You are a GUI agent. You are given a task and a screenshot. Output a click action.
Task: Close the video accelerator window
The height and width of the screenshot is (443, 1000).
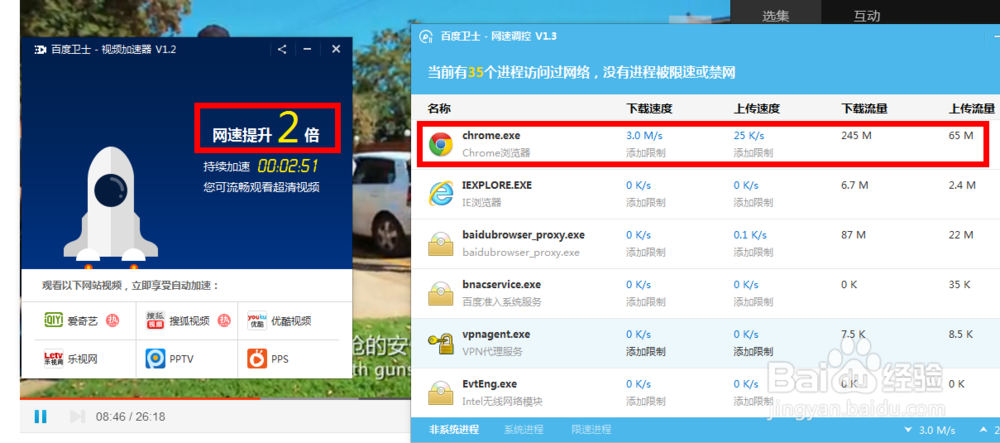pos(336,49)
